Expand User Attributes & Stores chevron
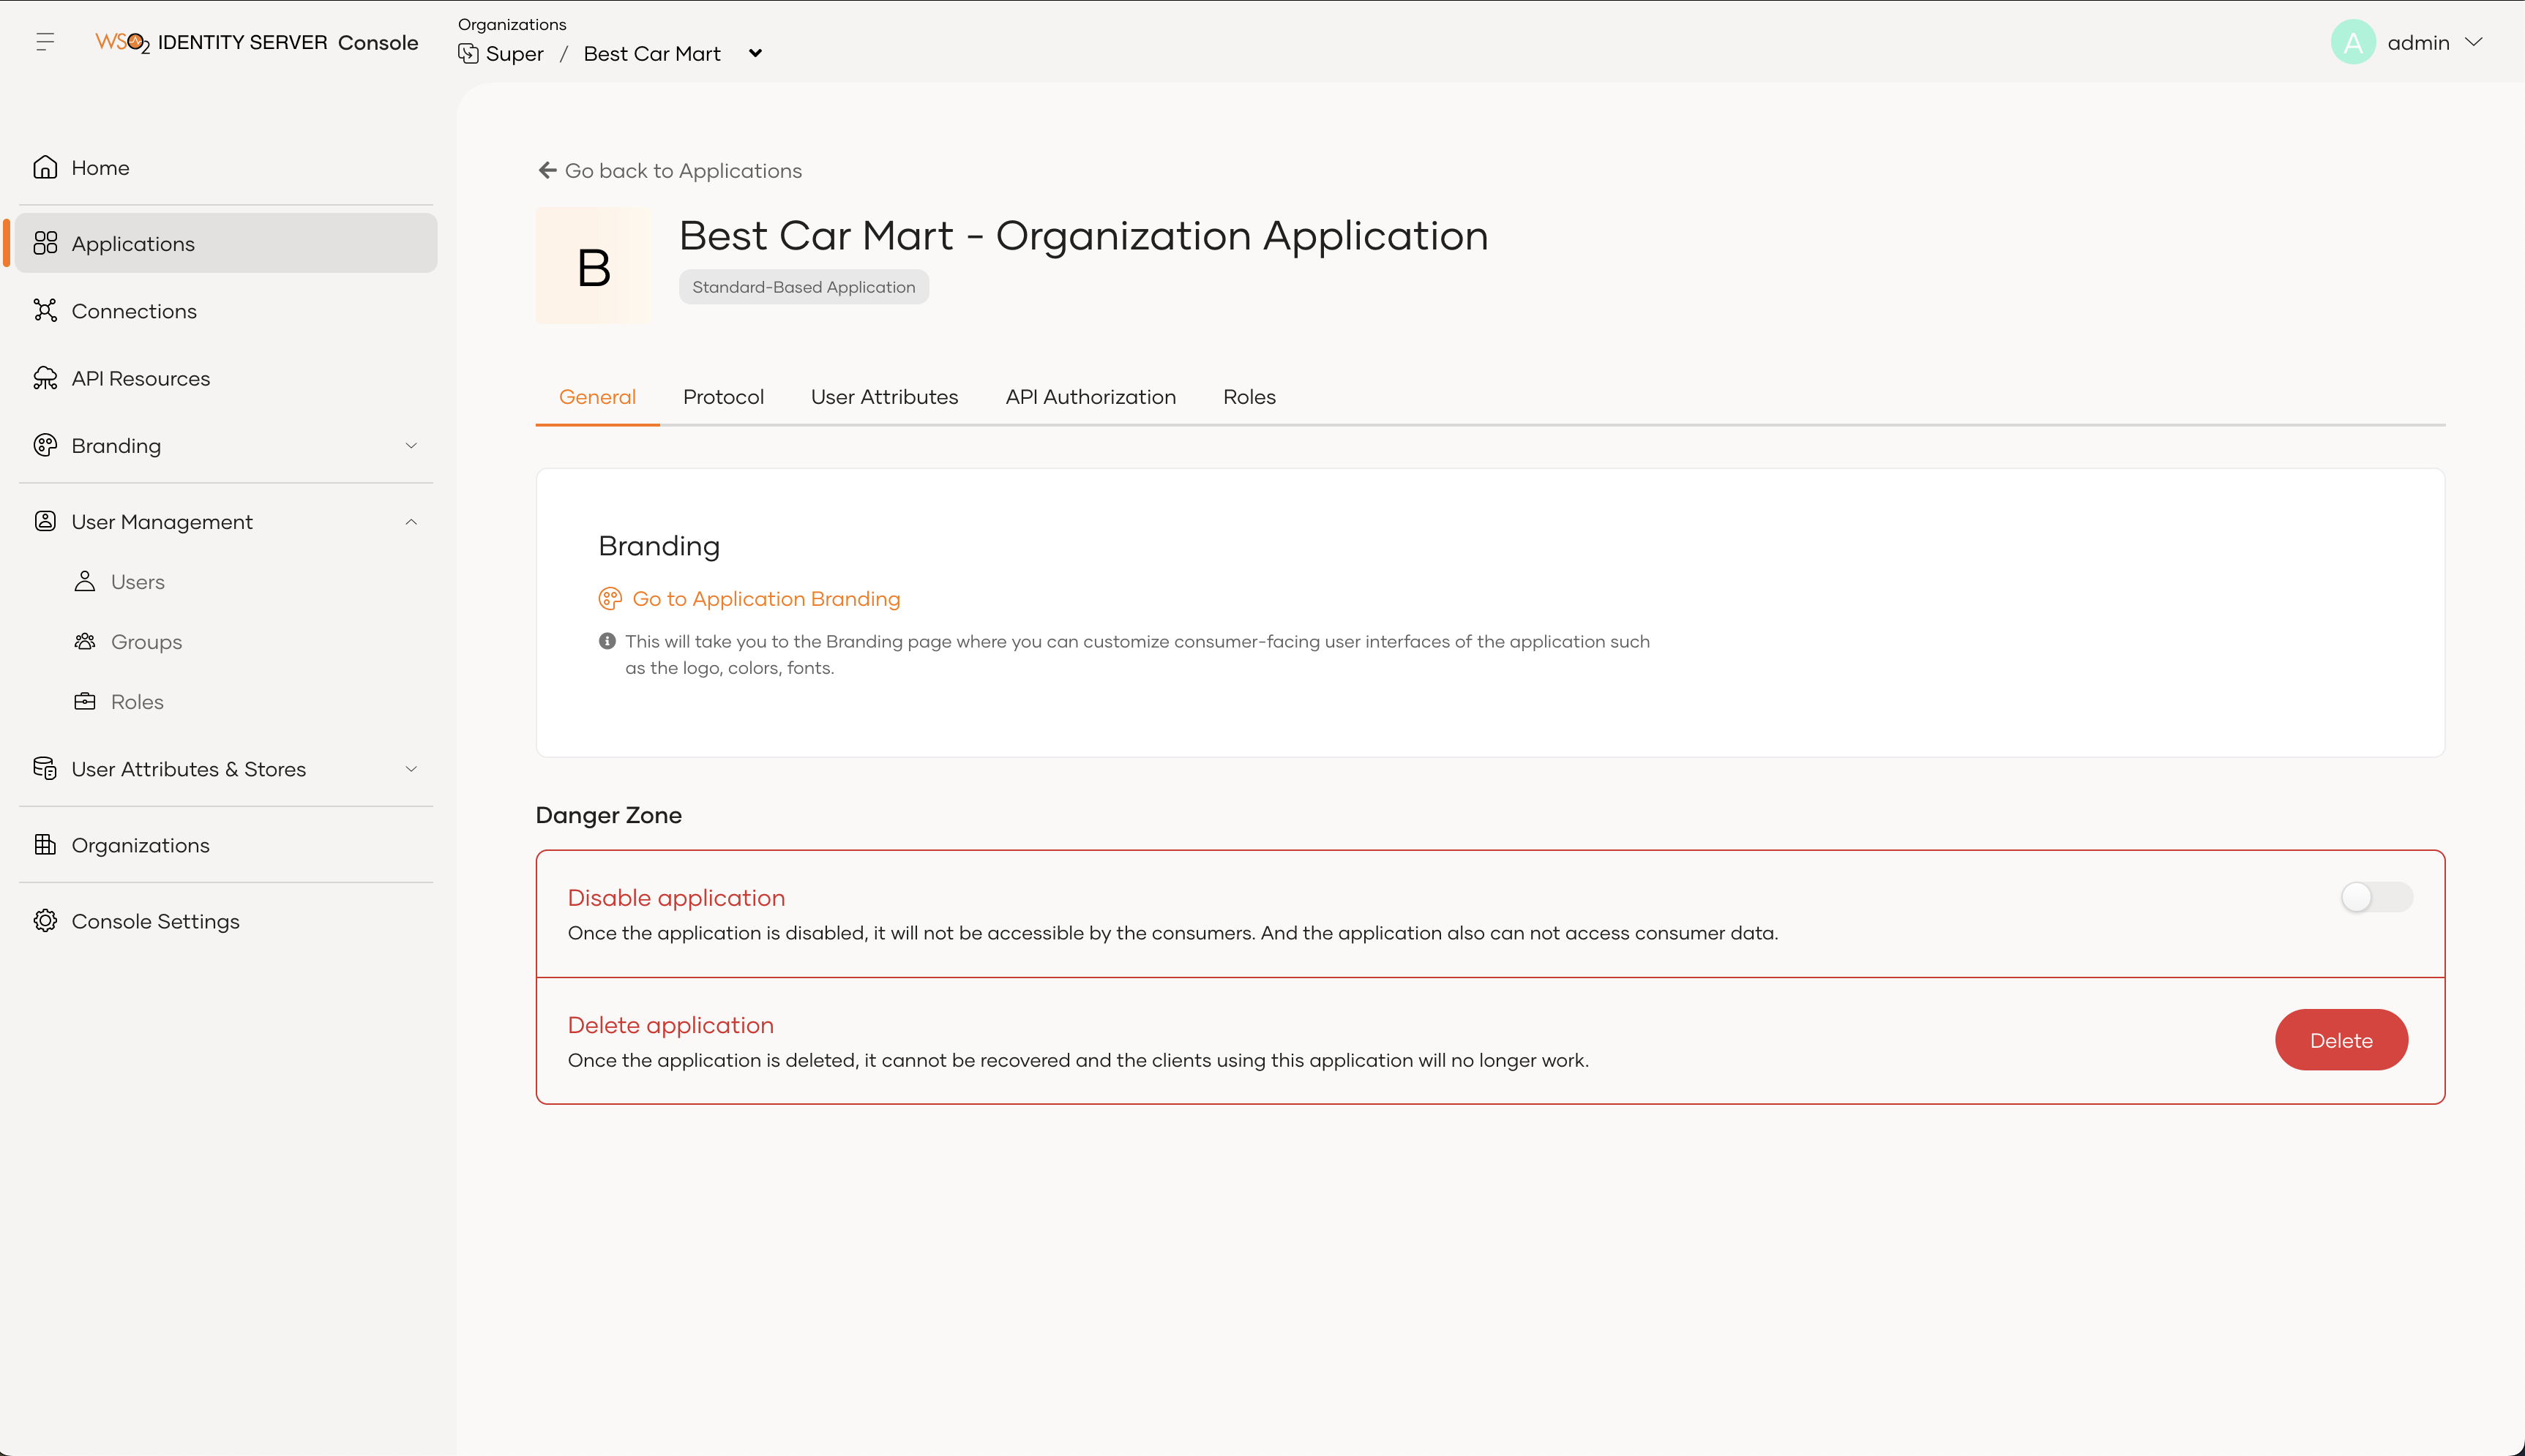Screen dimensions: 2525x1456 click(x=411, y=768)
